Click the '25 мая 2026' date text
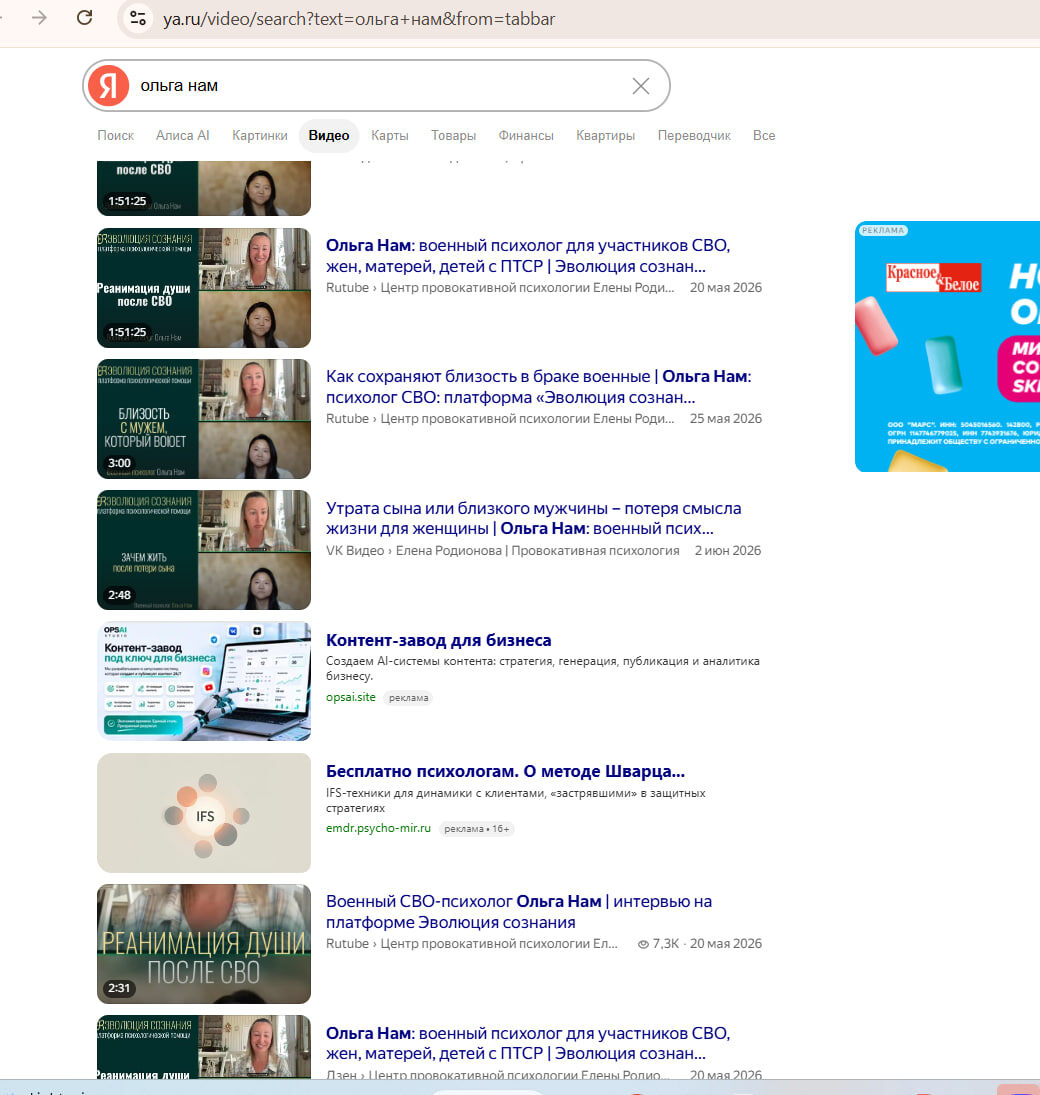Image resolution: width=1040 pixels, height=1095 pixels. [x=726, y=418]
